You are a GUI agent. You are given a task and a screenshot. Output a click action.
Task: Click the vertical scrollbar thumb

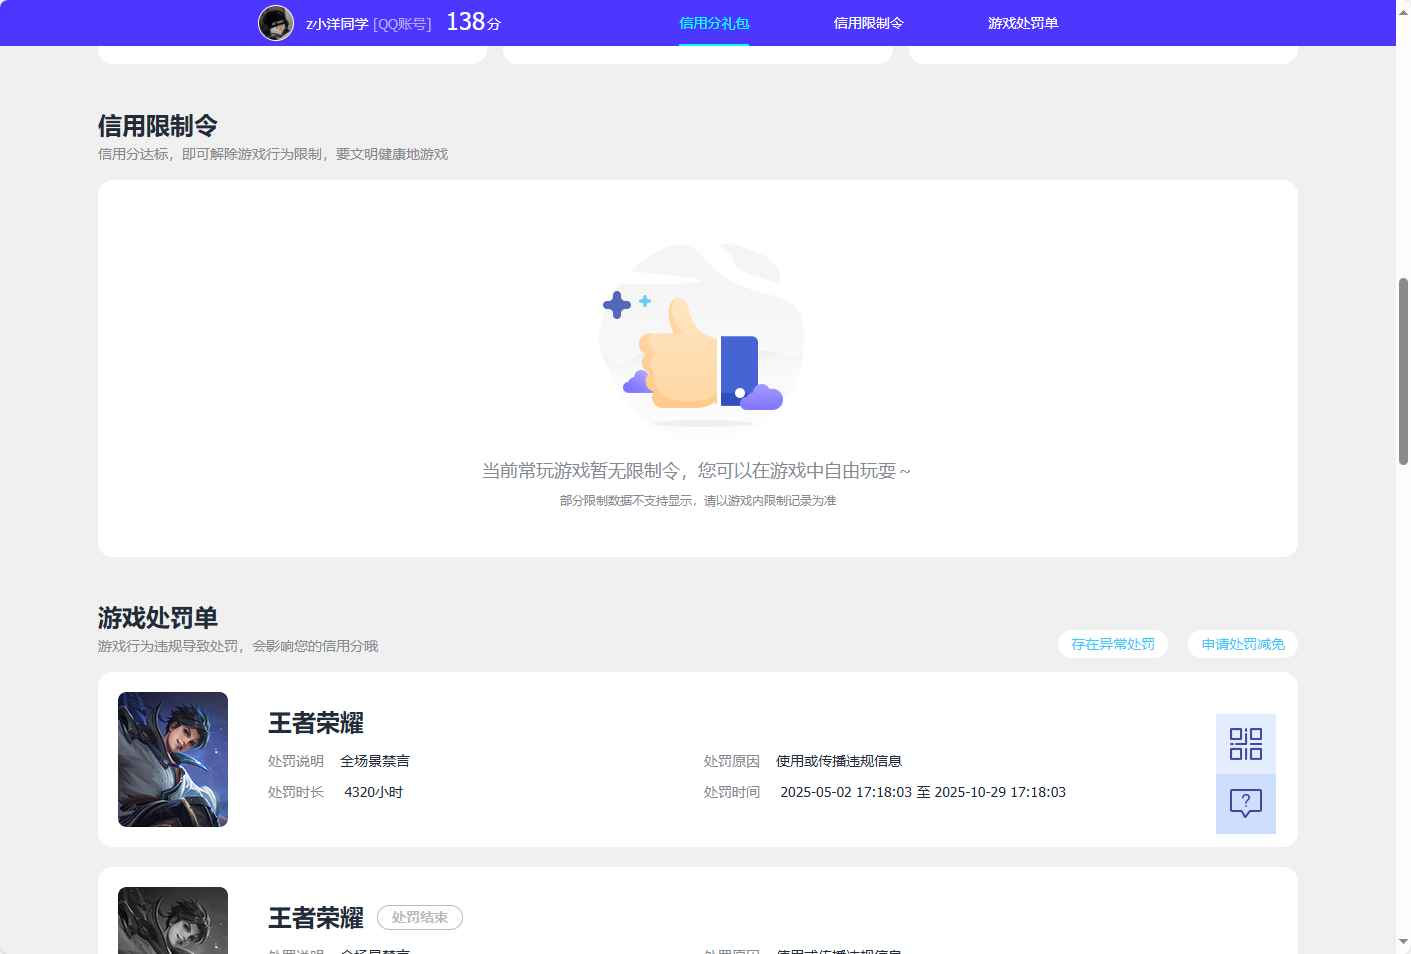pos(1403,371)
